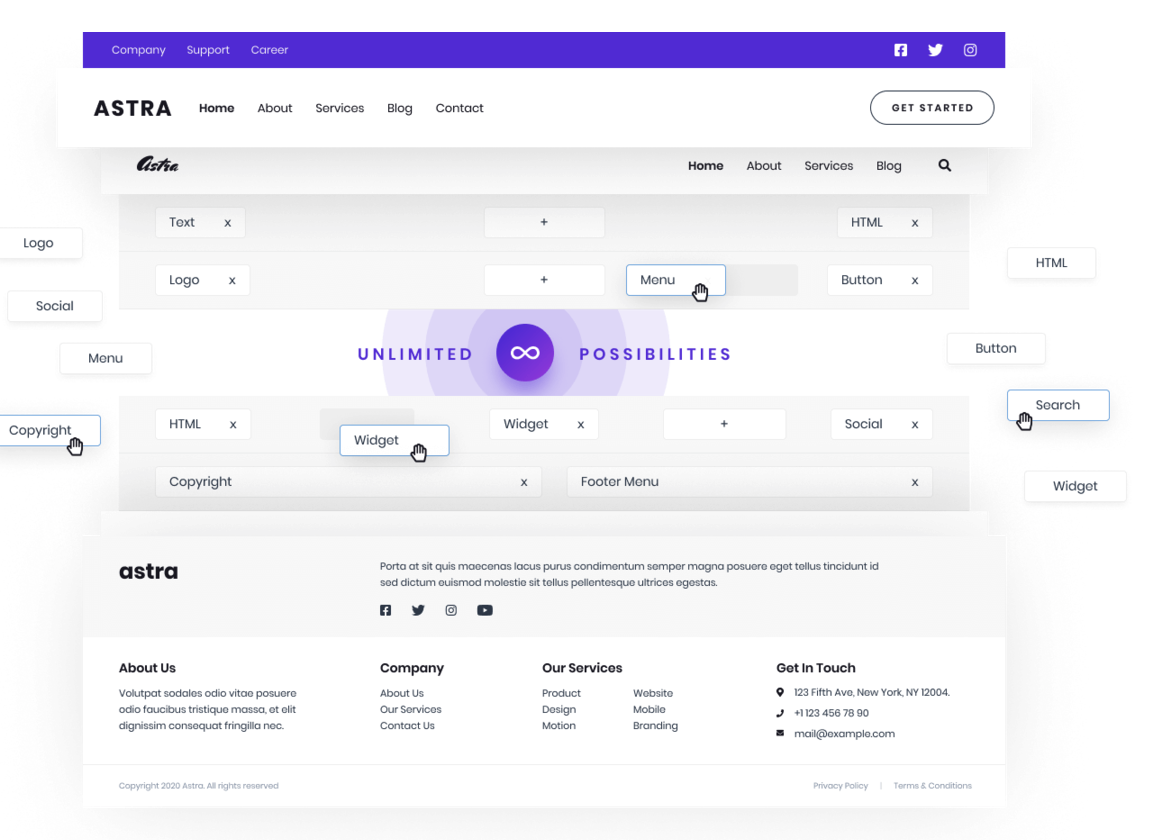The width and height of the screenshot is (1167, 840).
Task: Add element using plus in top header row
Action: [544, 222]
